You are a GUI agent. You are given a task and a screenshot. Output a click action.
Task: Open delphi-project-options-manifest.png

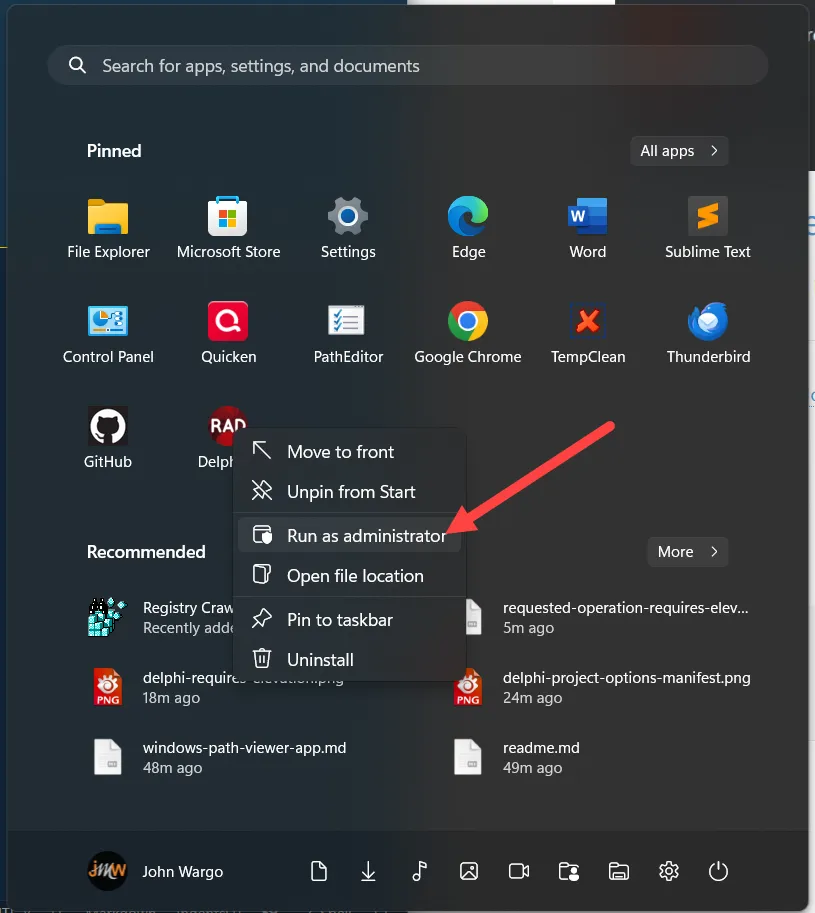[x=603, y=687]
